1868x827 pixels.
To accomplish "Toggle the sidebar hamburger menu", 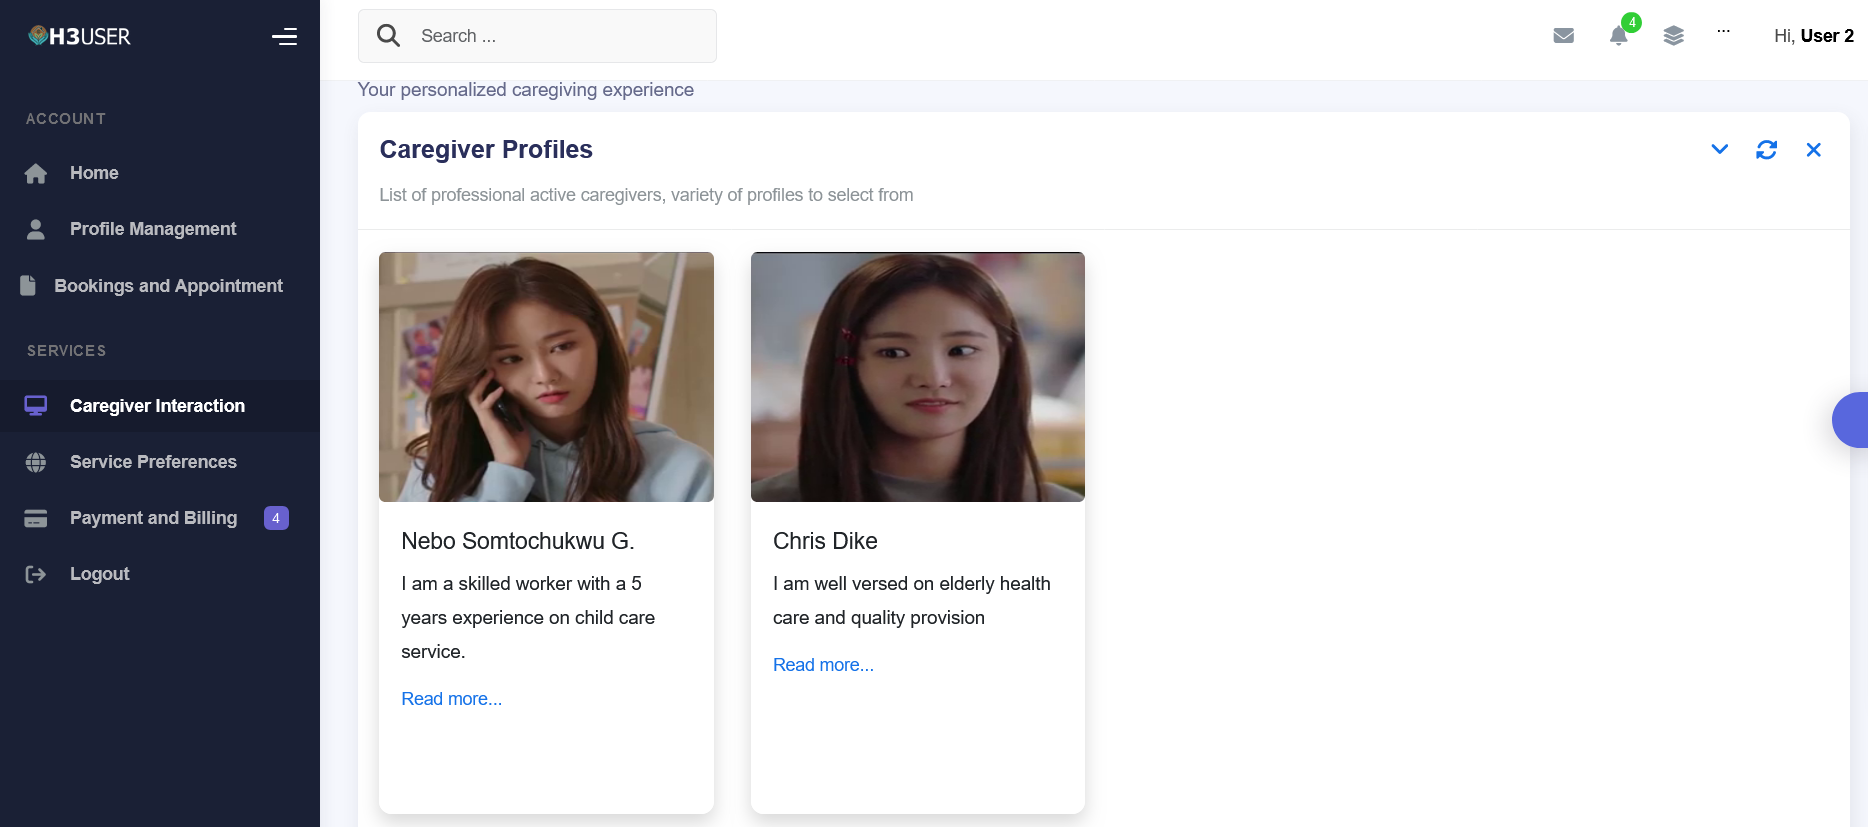I will click(x=284, y=37).
